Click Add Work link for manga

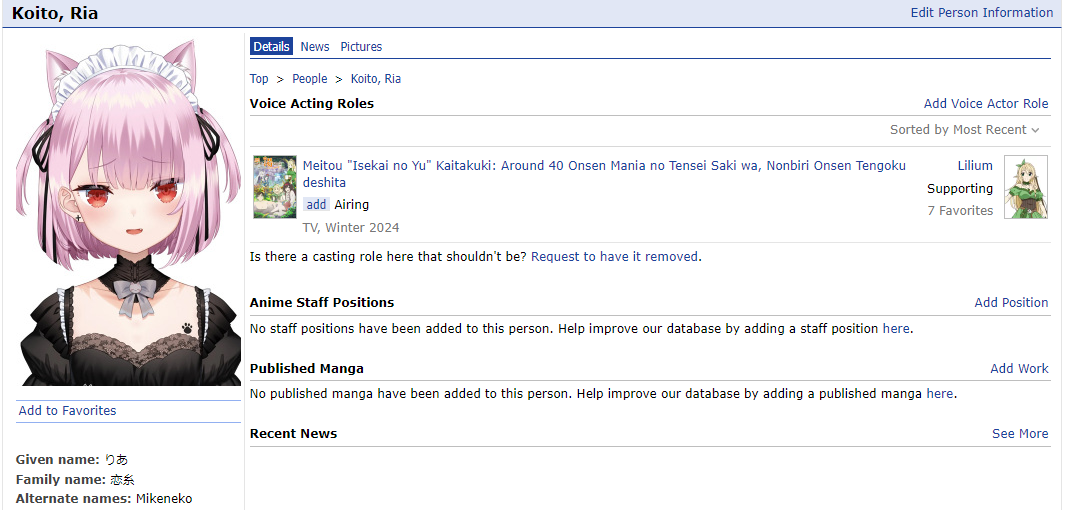[1019, 369]
